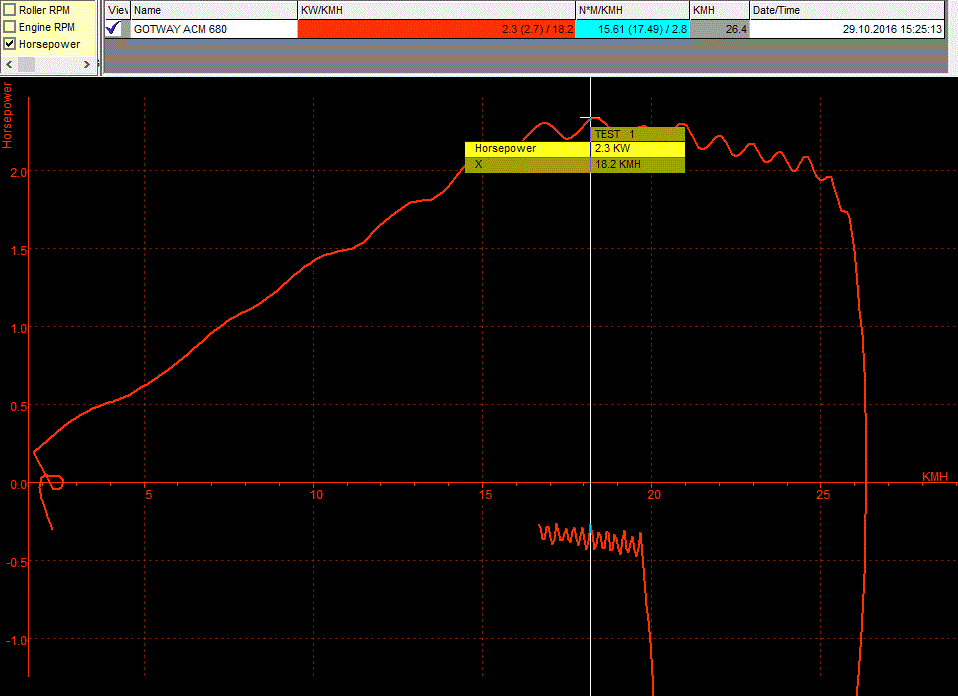Click the 18.2 KMH value in tooltip
The height and width of the screenshot is (696, 958).
636,164
